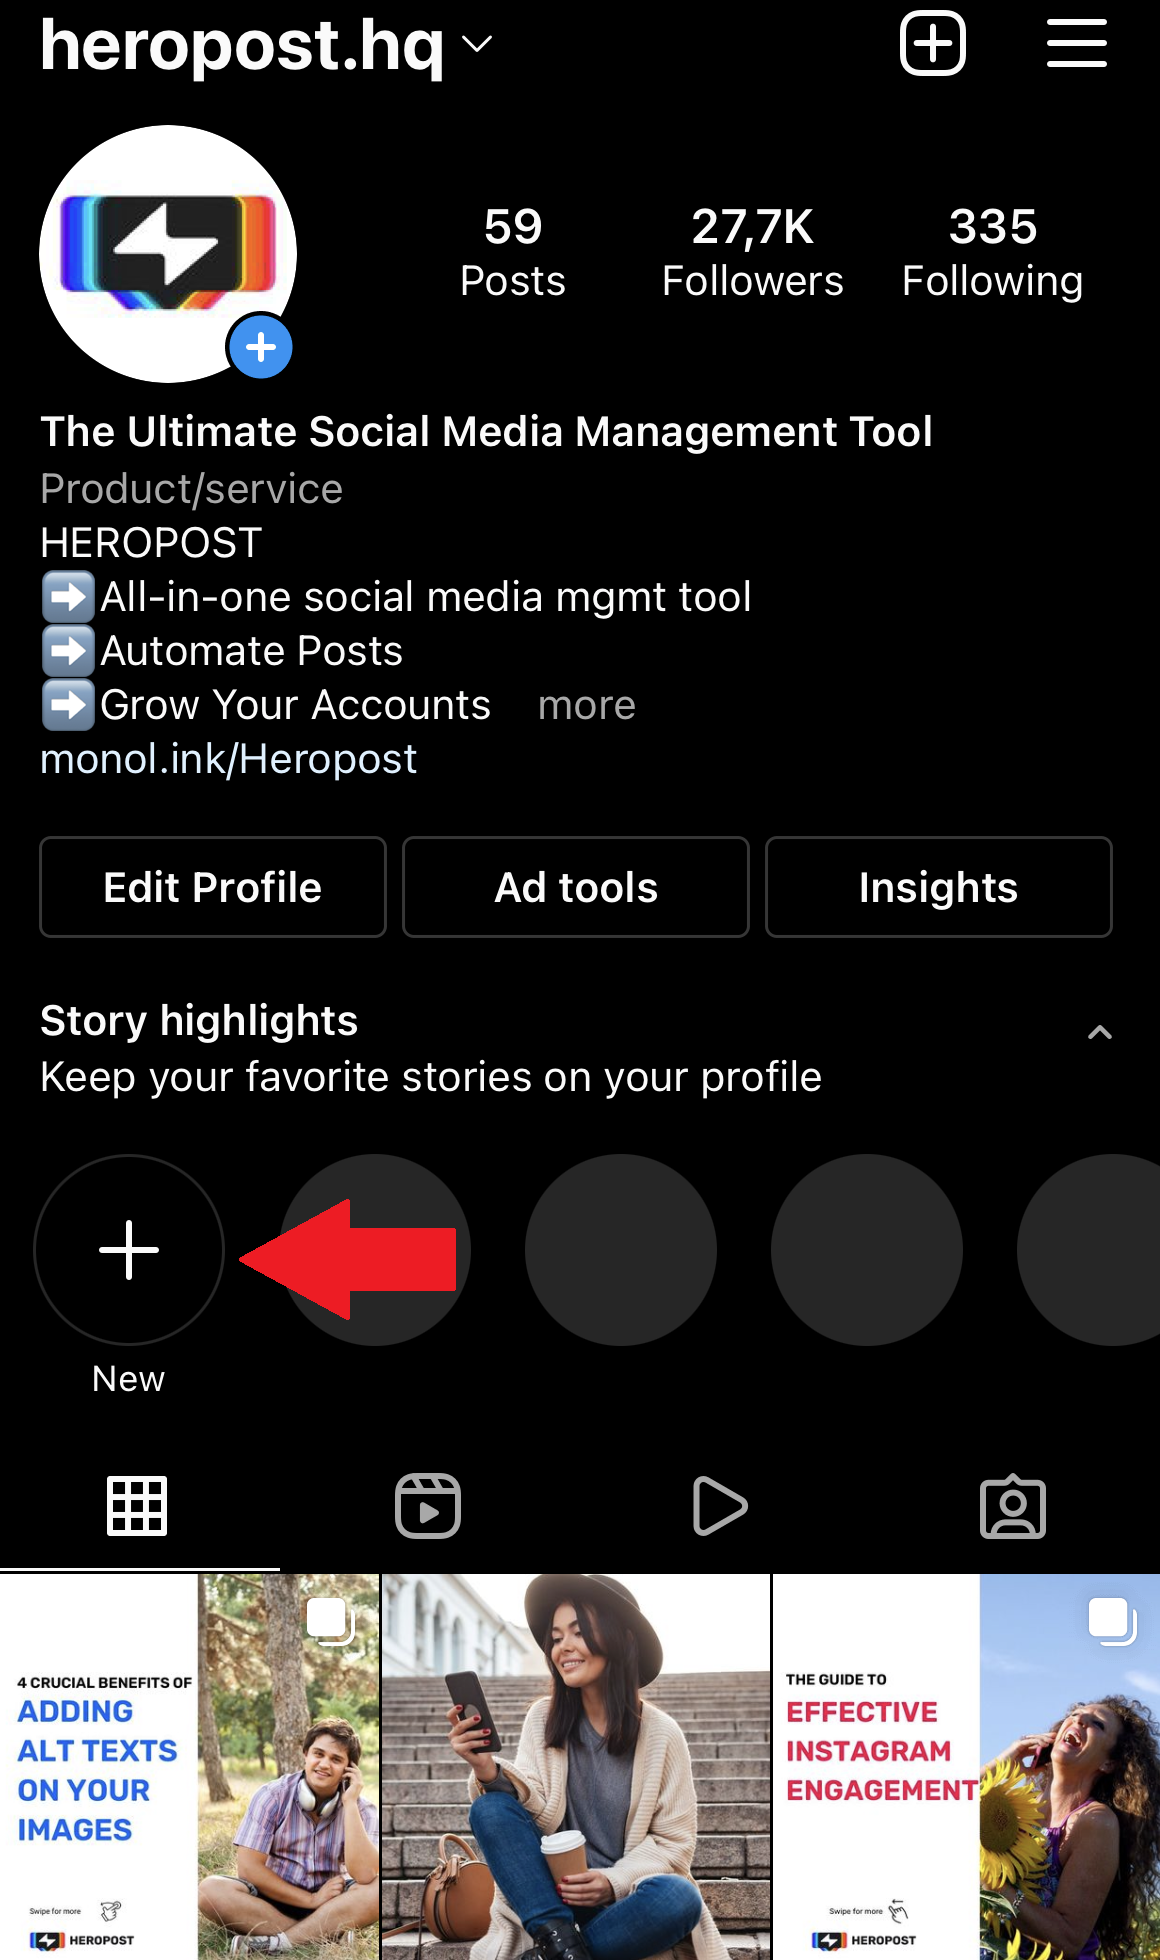Switch to the posts grid tab
1160x1960 pixels.
pyautogui.click(x=137, y=1505)
